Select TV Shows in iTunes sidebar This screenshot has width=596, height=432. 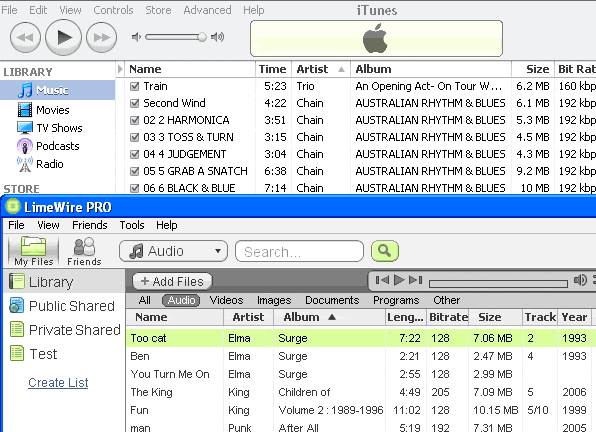tap(49, 128)
